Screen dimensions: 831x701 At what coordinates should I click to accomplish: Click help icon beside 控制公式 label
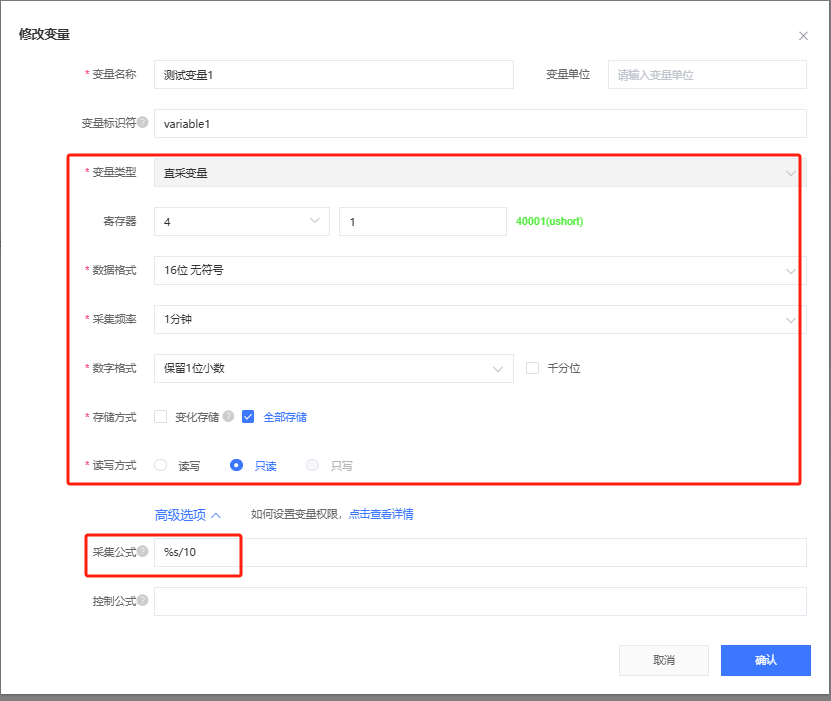[x=143, y=601]
